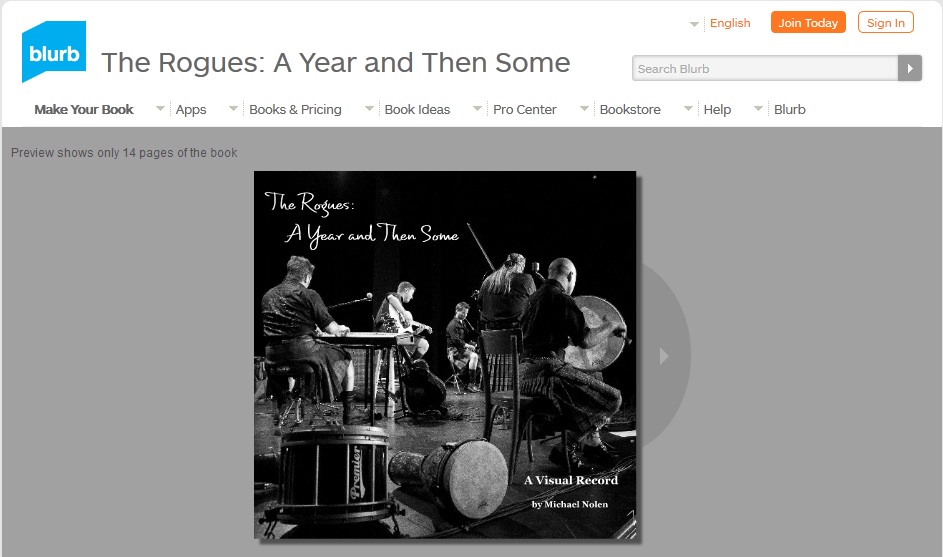Select the English language link
The width and height of the screenshot is (943, 557).
[x=730, y=23]
